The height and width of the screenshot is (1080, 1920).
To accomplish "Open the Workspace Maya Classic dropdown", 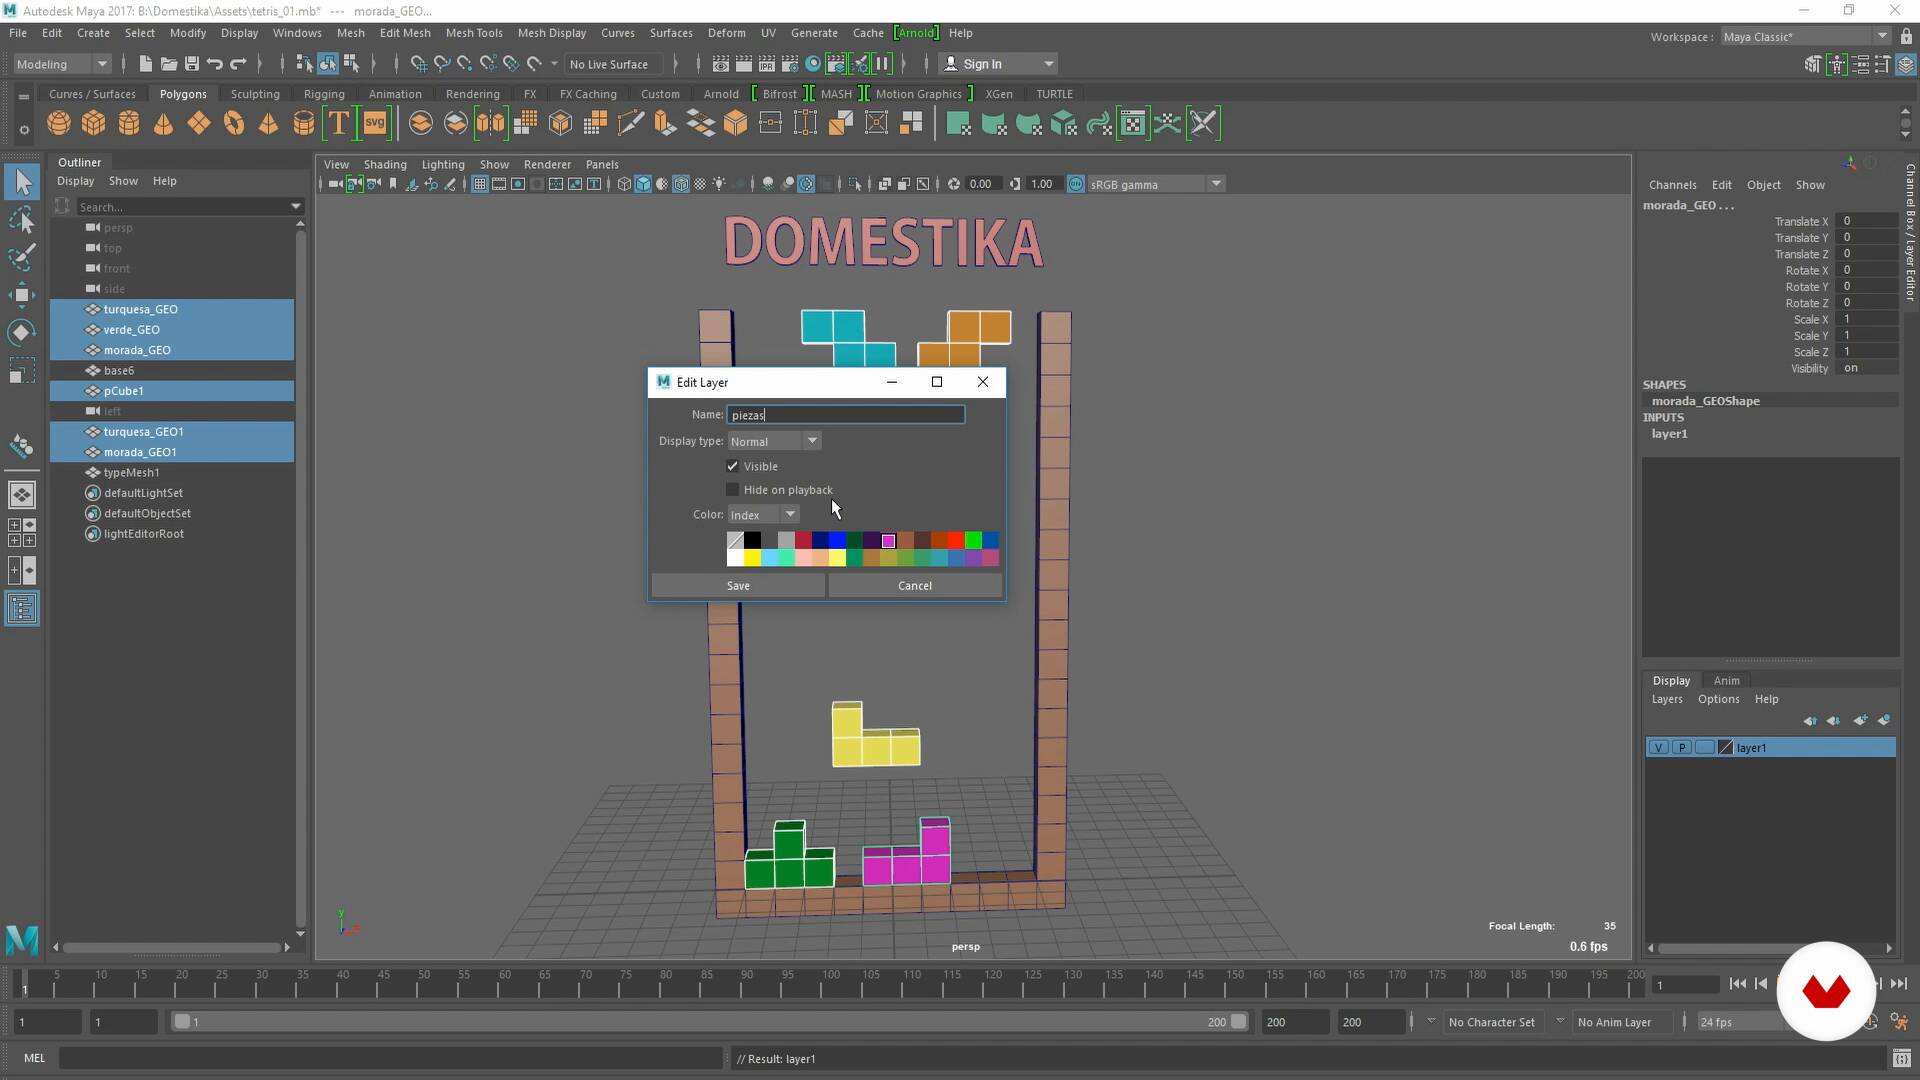I will click(1805, 37).
